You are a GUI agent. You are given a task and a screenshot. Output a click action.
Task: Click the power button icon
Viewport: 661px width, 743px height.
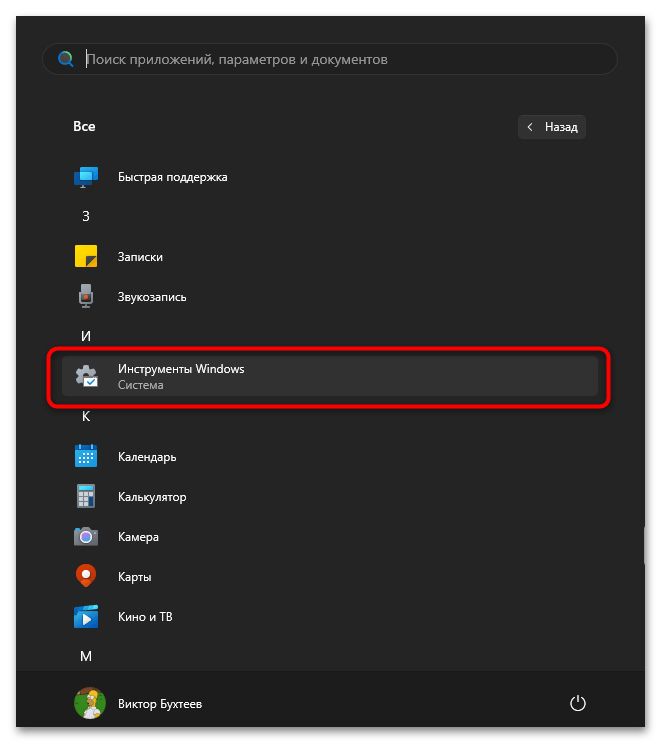click(578, 703)
